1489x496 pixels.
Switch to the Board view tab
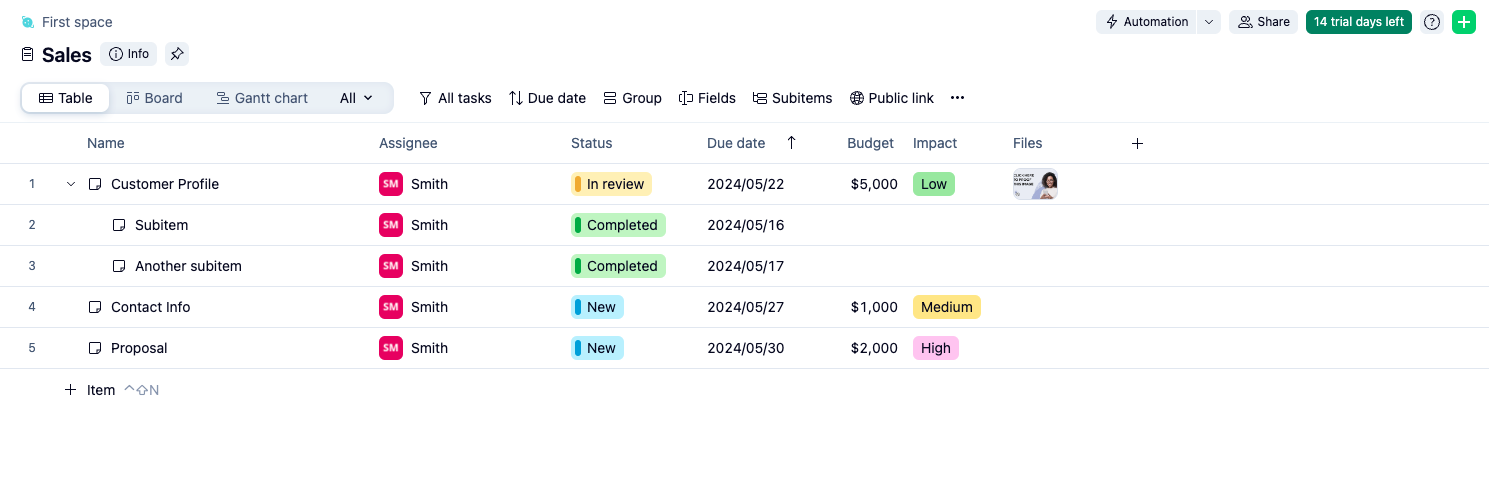coord(154,98)
